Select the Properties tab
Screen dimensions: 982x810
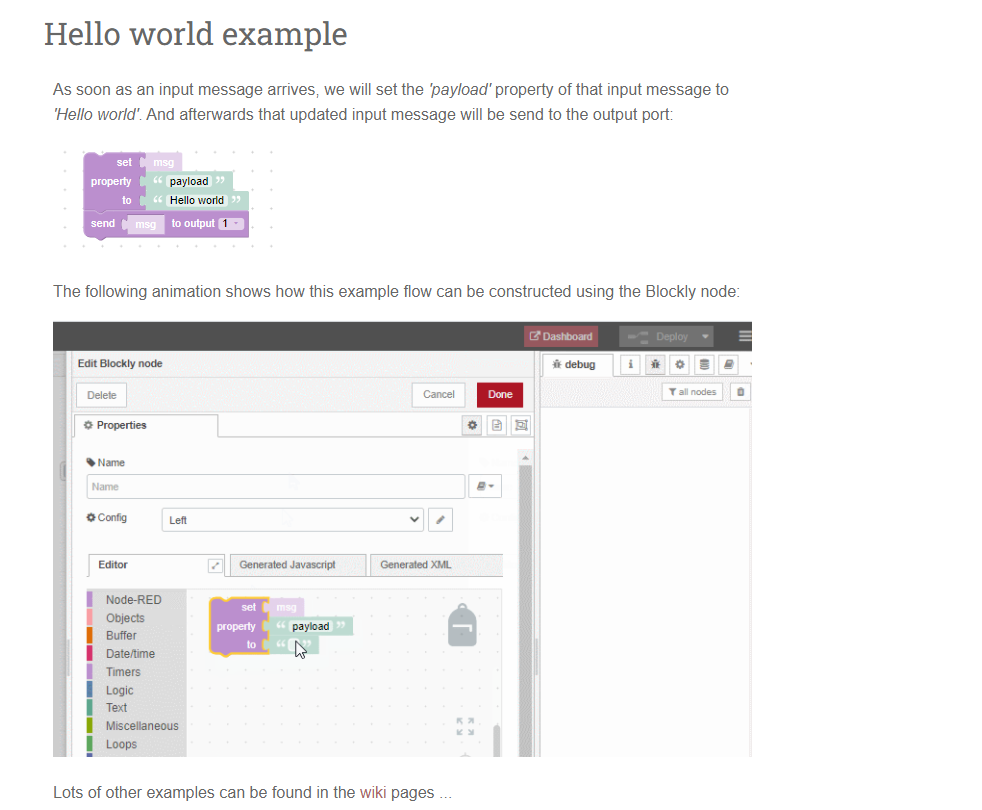pyautogui.click(x=146, y=425)
